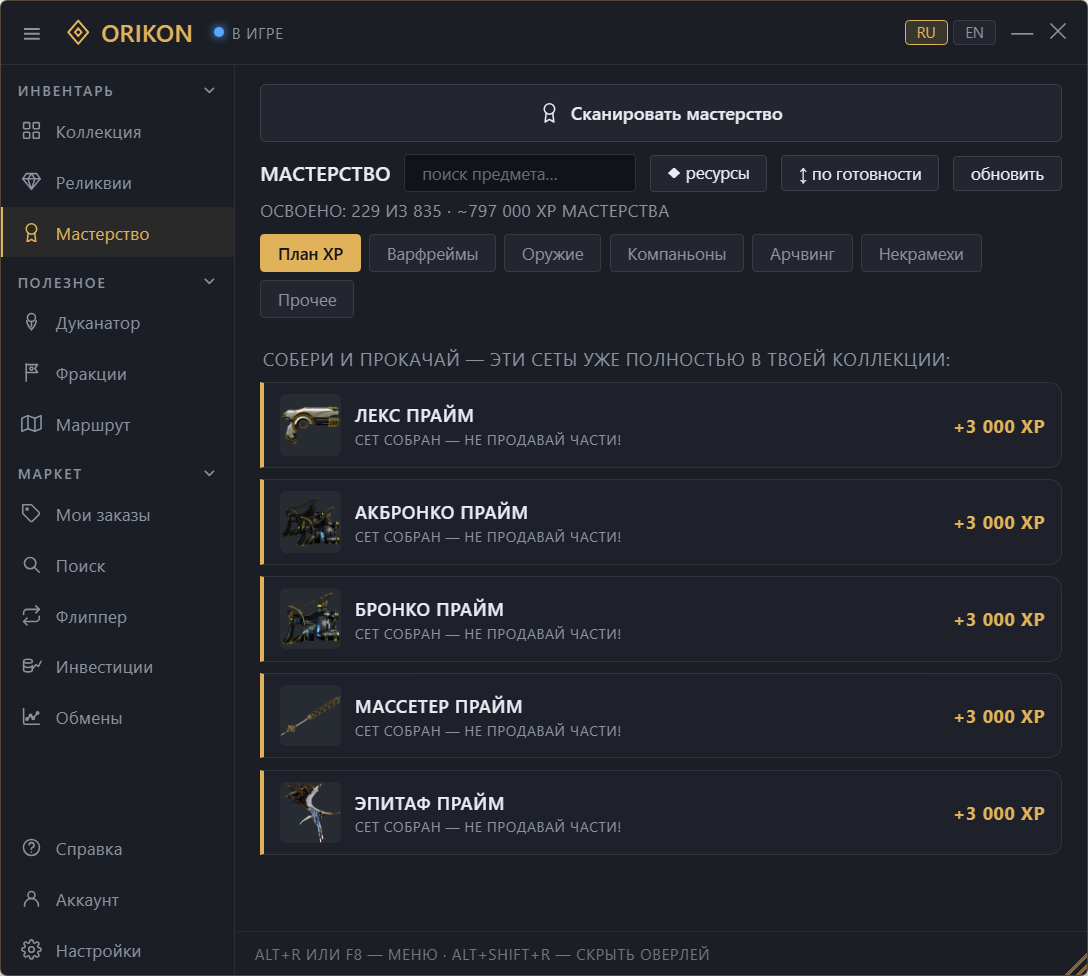This screenshot has width=1088, height=976.
Task: Select the Прочее tab
Action: pyautogui.click(x=307, y=299)
